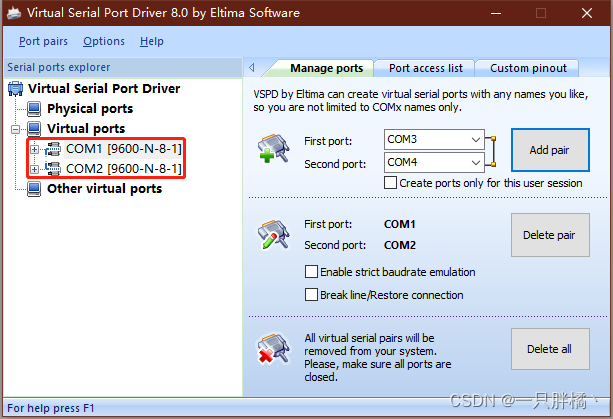Select Other virtual ports in the tree
Viewport: 613px width, 419px height.
(x=104, y=189)
